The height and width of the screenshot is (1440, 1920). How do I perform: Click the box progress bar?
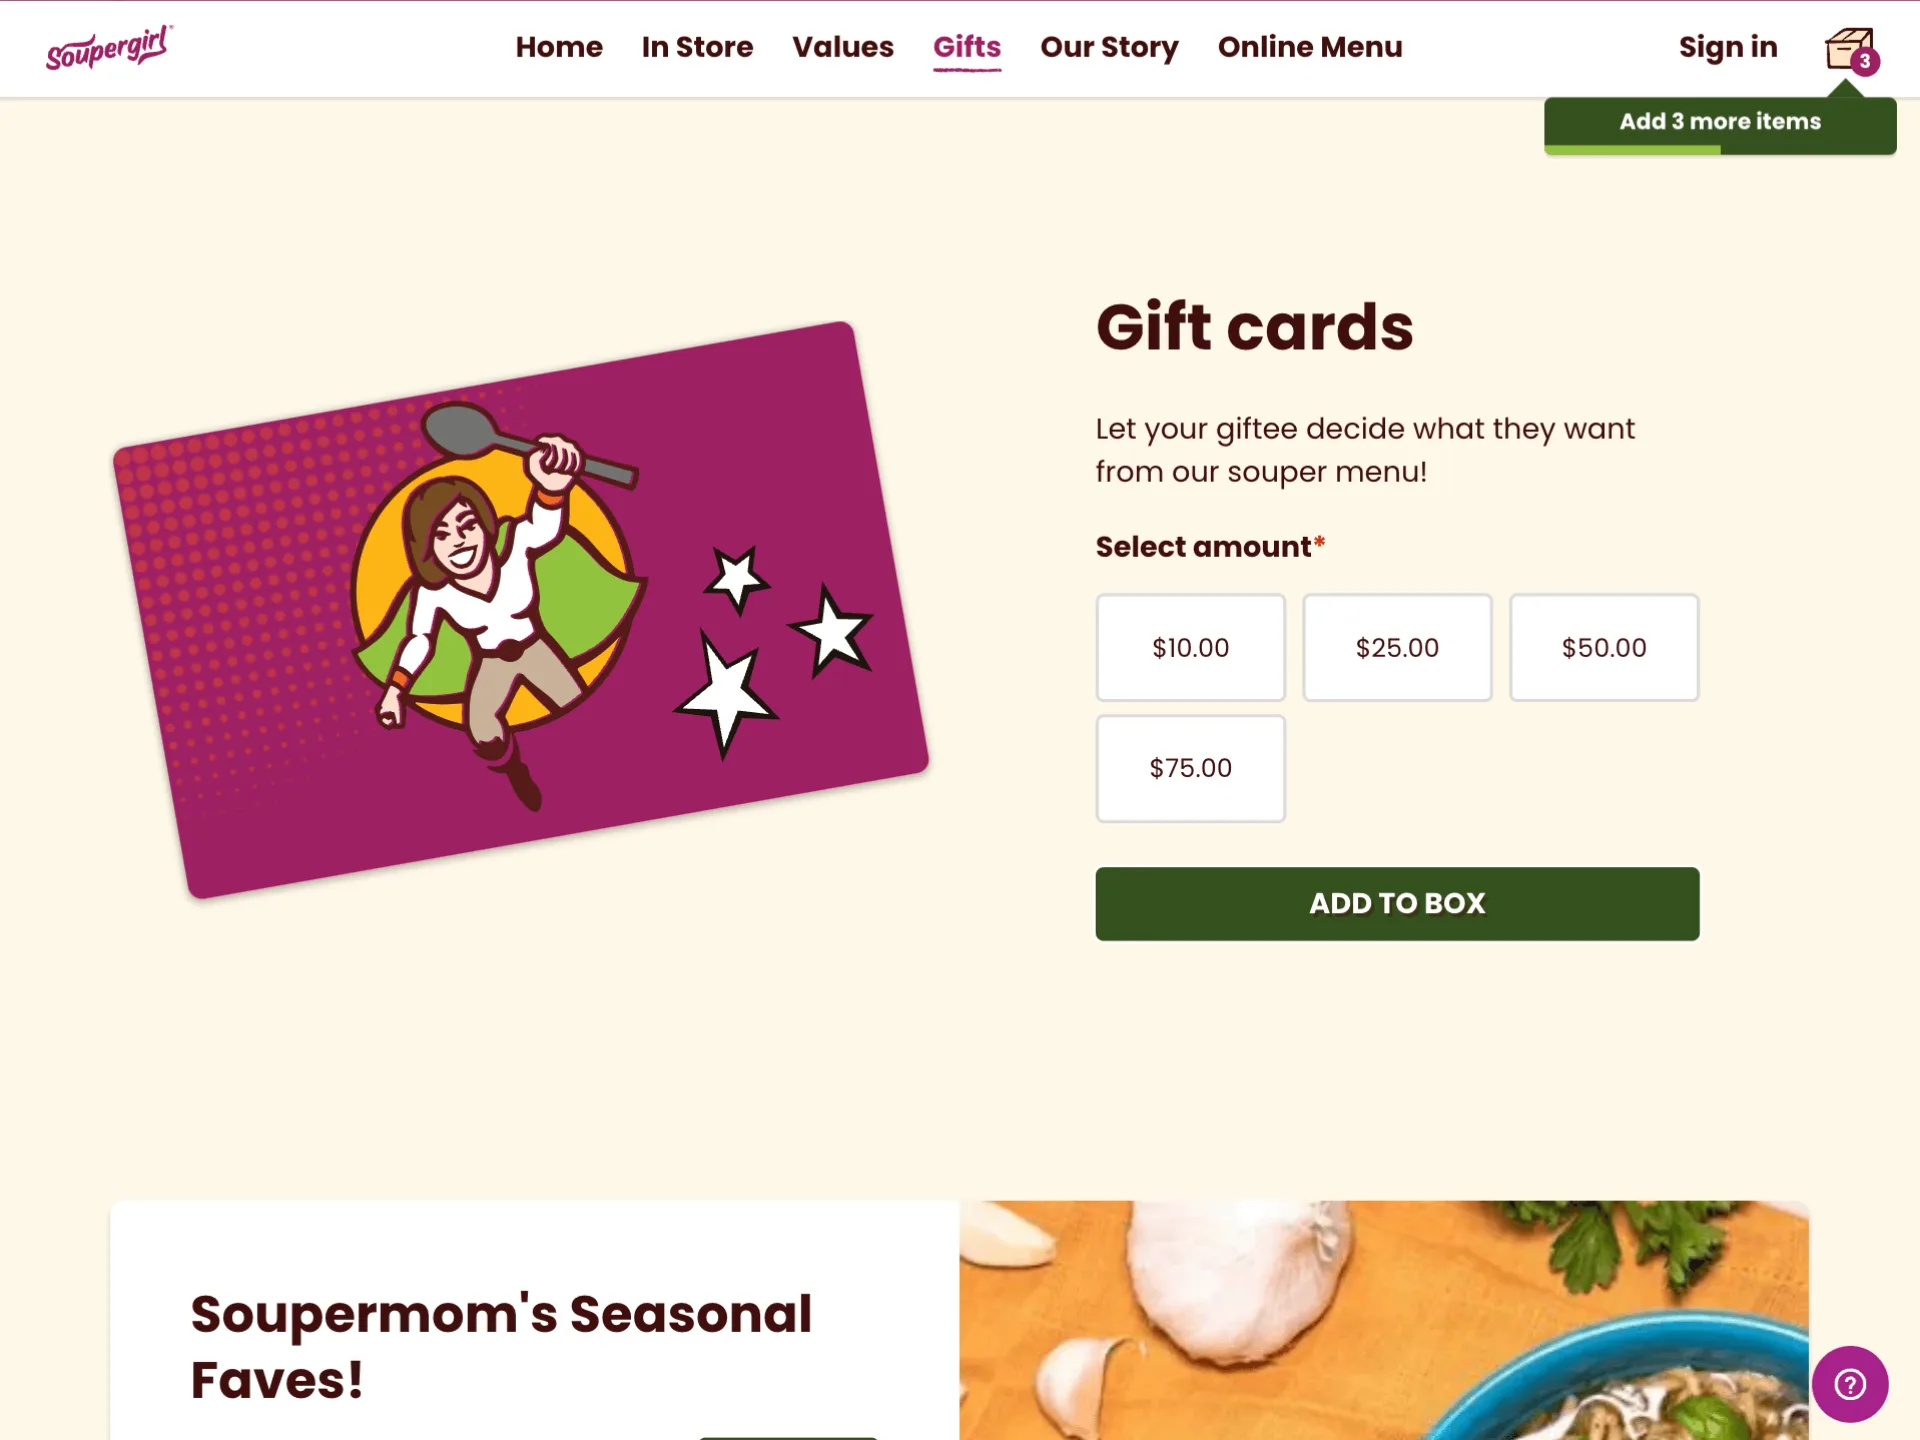coord(1720,150)
